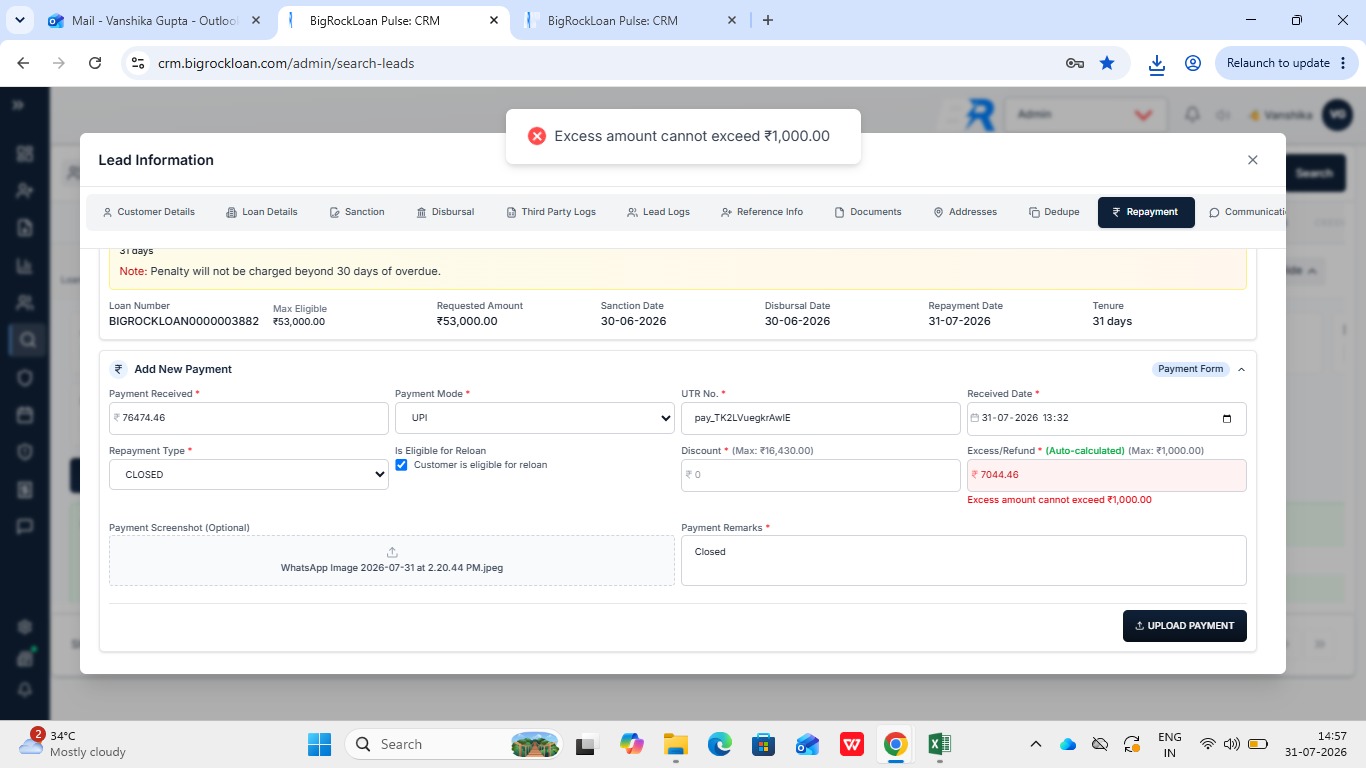
Task: Switch to the Loan Details tab
Action: tap(262, 212)
